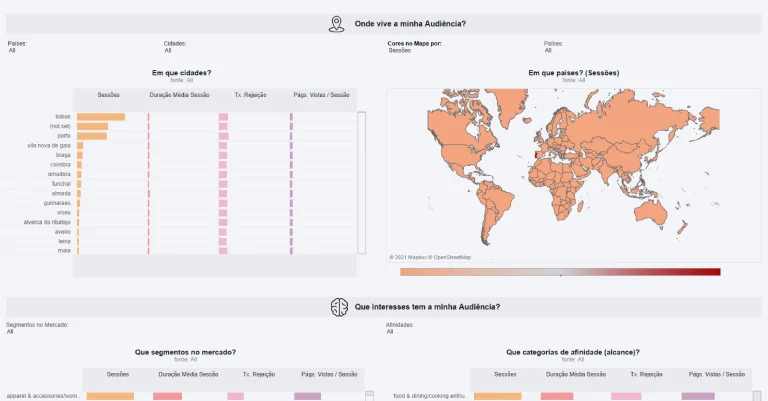Viewport: 768px width, 401px height.
Task: Sort cities table by Sessões column
Action: [x=108, y=95]
